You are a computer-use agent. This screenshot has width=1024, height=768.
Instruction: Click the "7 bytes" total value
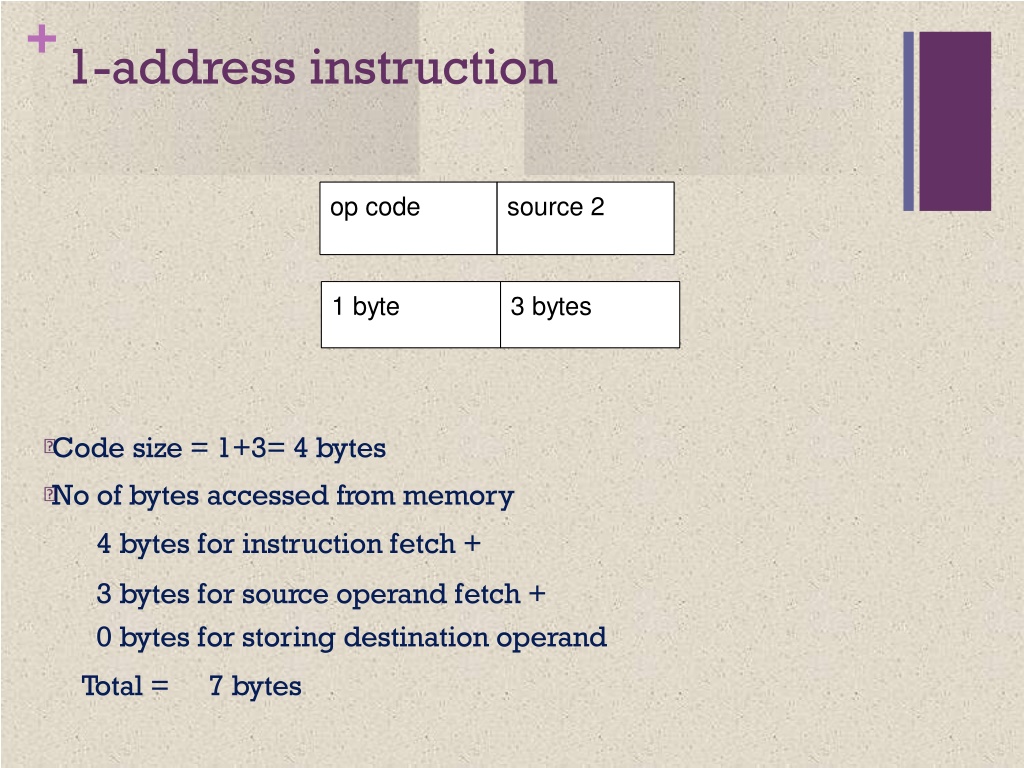tap(255, 687)
